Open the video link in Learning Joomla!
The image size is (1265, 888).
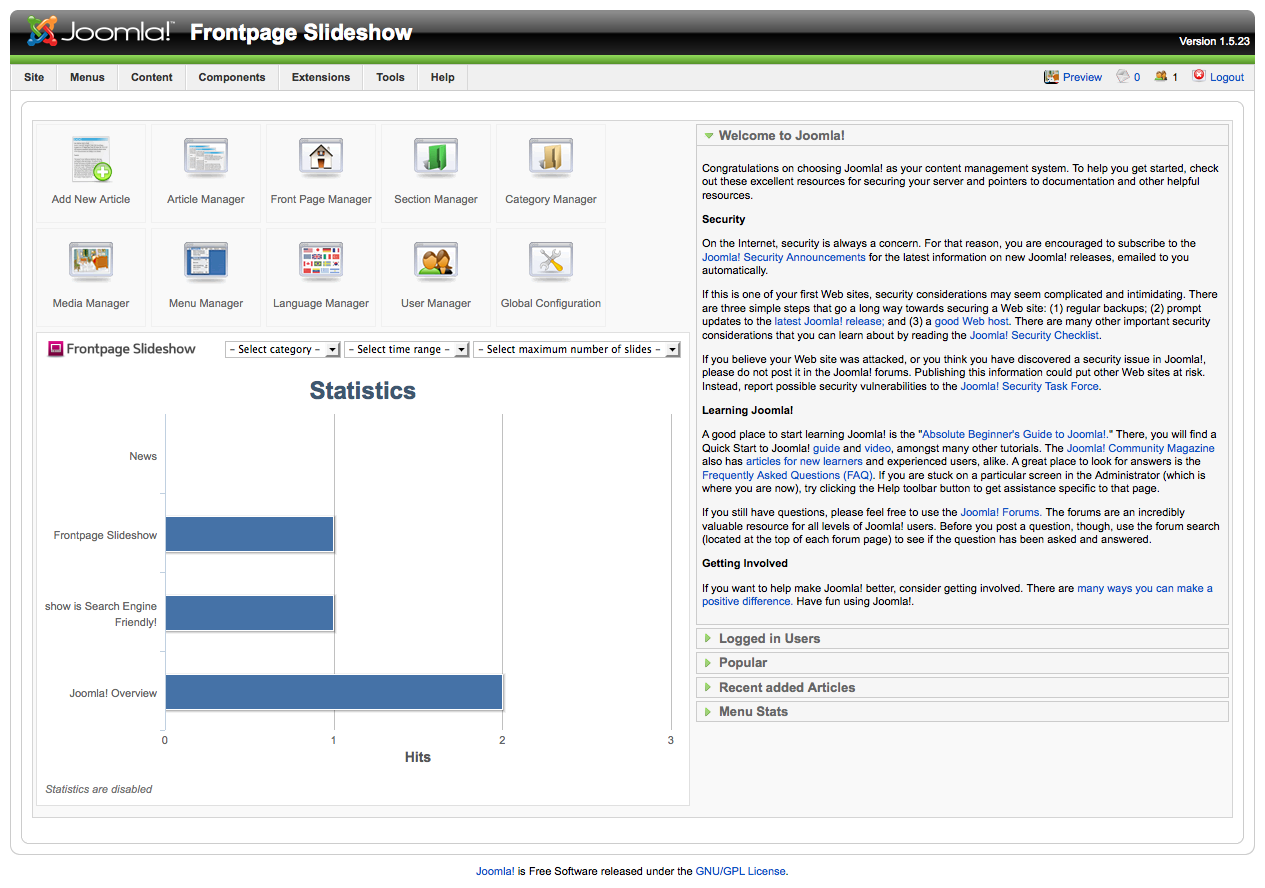(877, 448)
